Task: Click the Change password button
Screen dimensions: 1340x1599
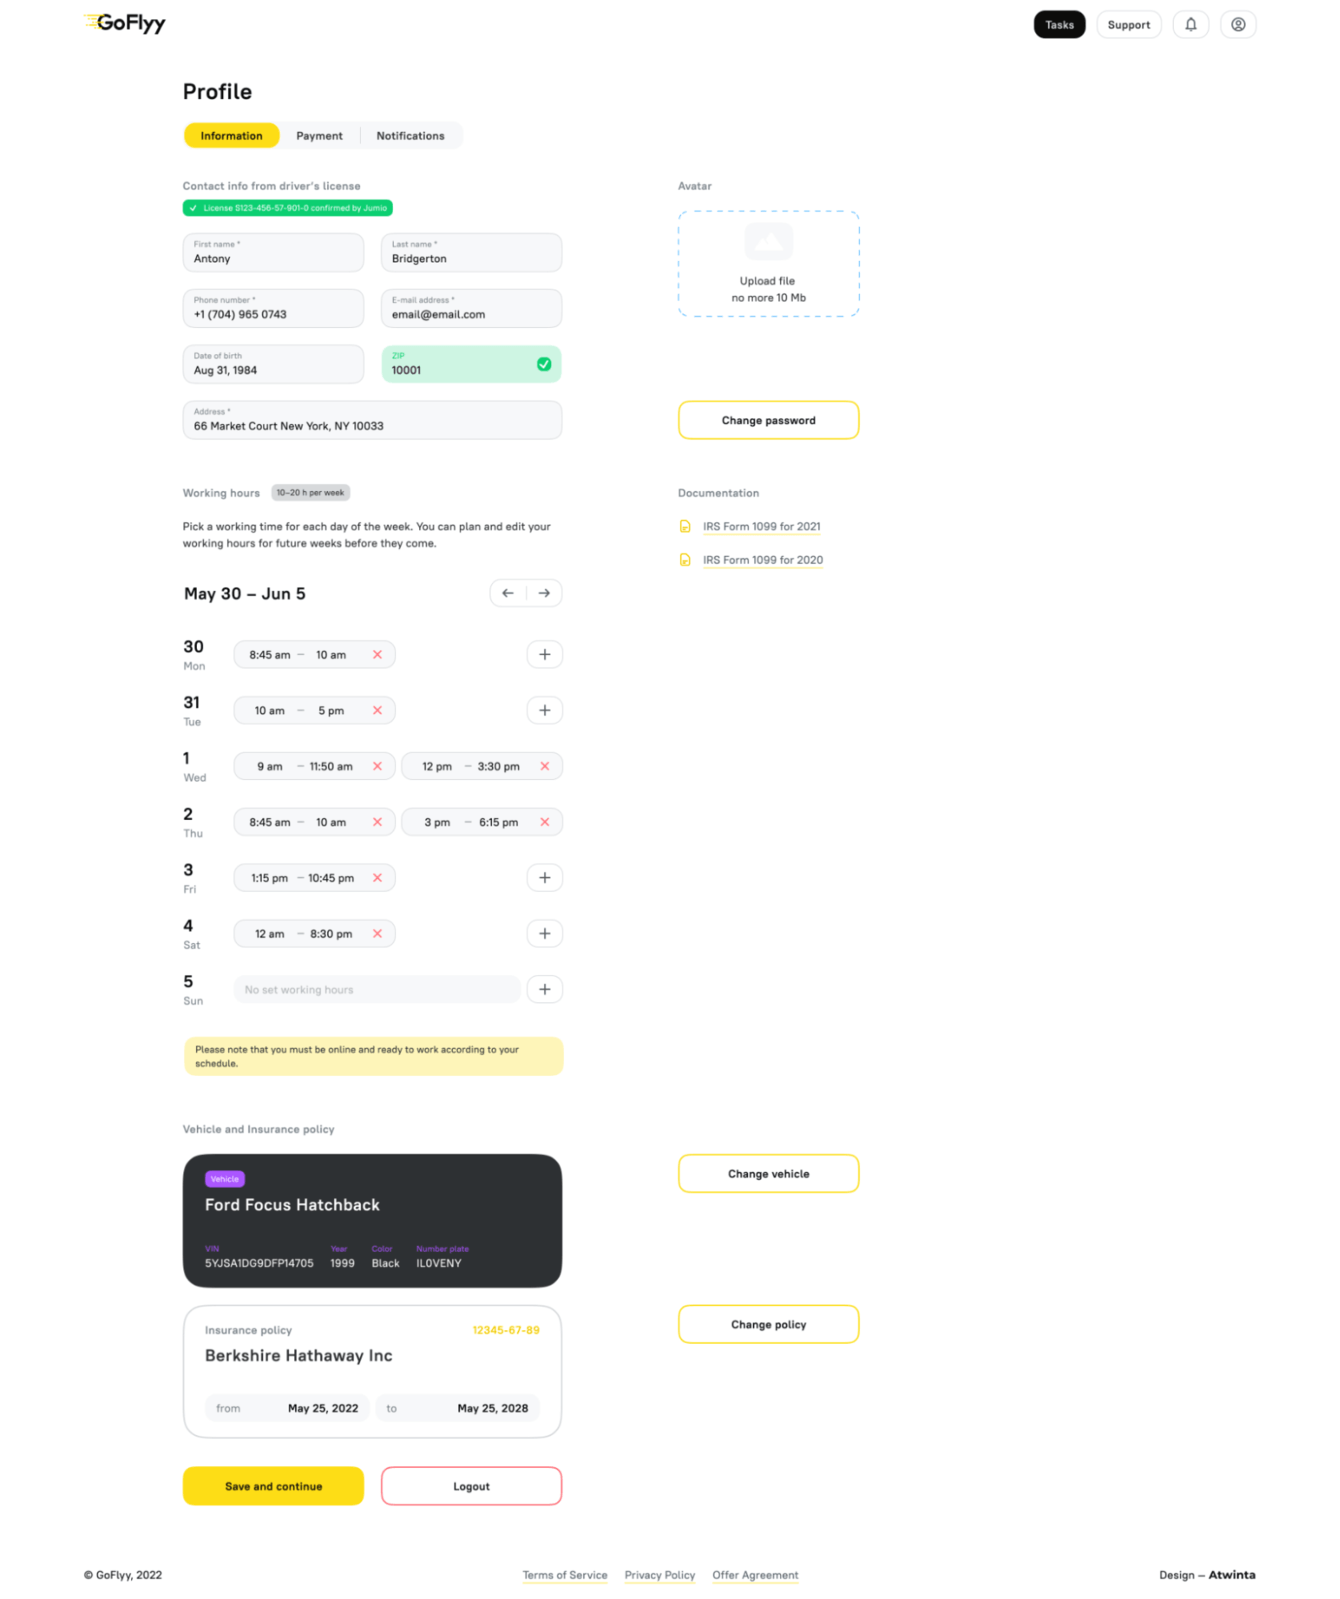Action: pos(768,421)
